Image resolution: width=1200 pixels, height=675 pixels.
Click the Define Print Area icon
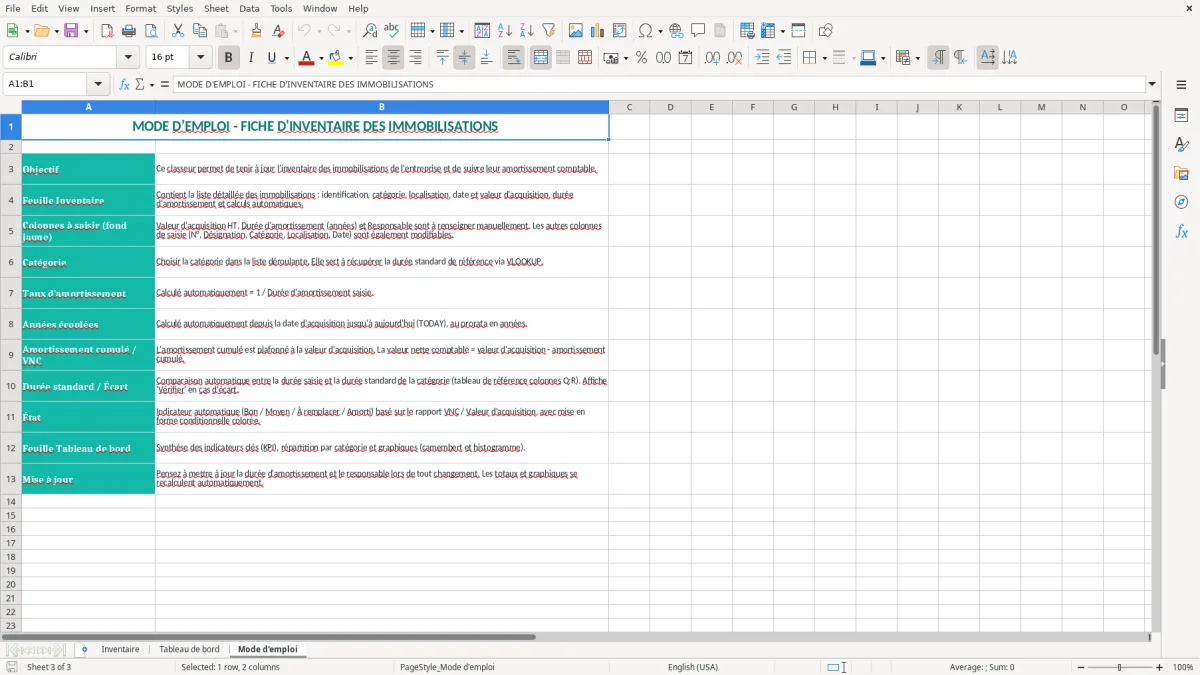(747, 31)
